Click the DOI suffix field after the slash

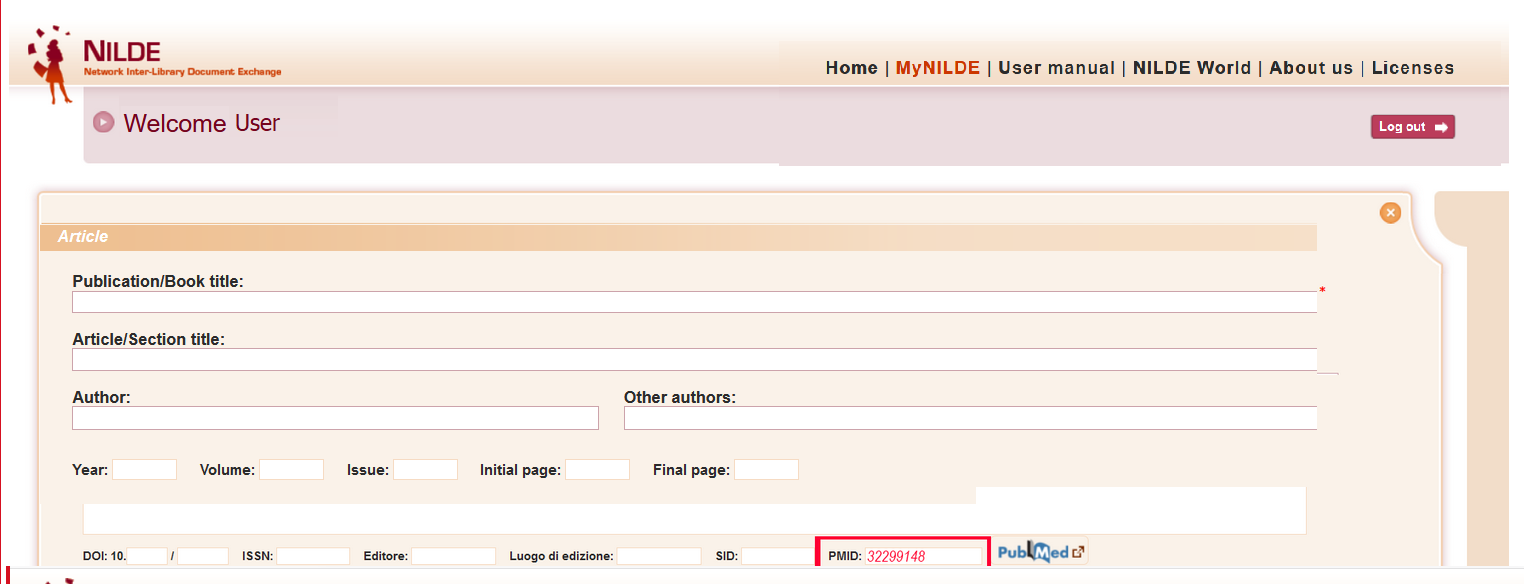coord(203,556)
